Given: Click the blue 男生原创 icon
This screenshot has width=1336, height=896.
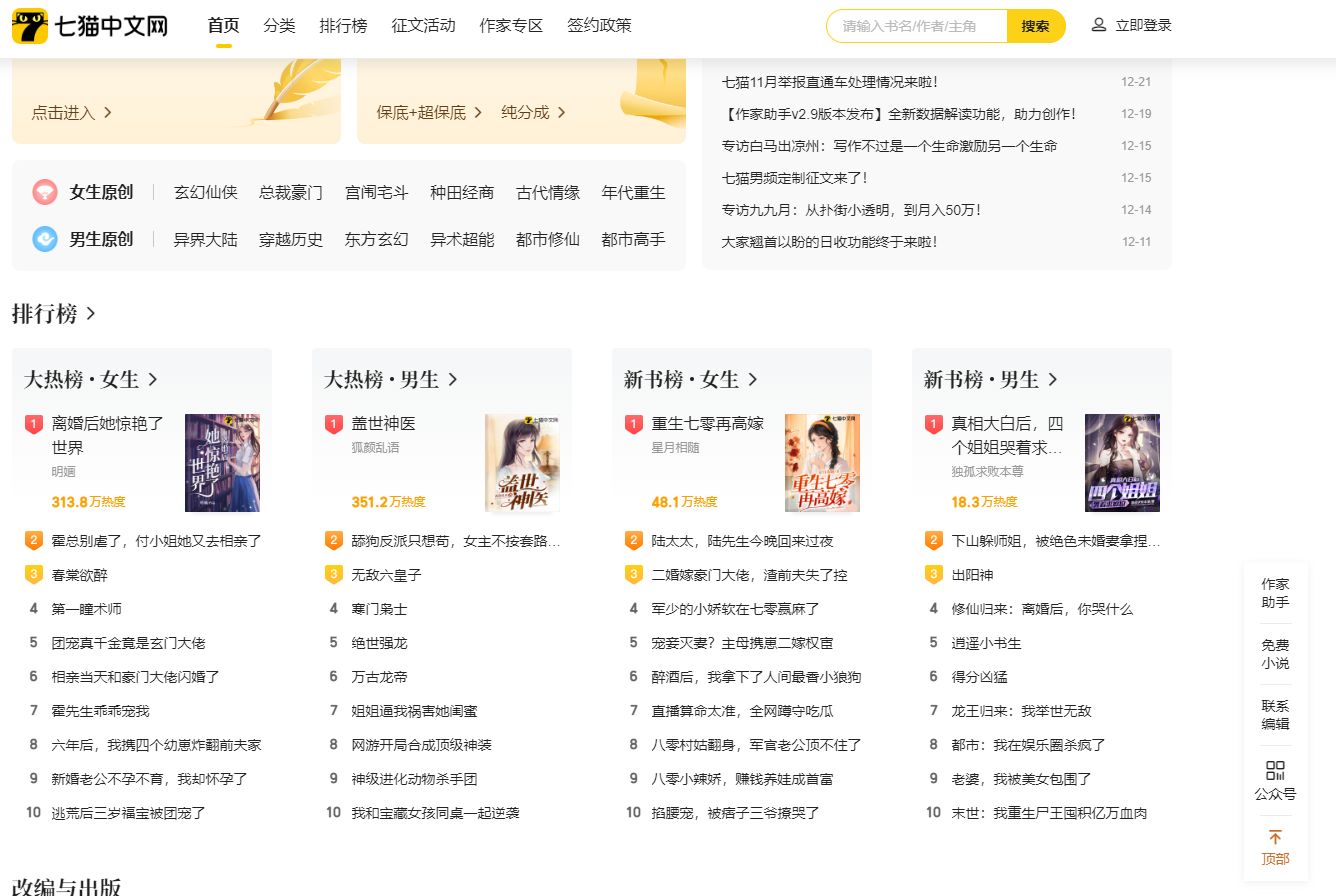Looking at the screenshot, I should [45, 239].
